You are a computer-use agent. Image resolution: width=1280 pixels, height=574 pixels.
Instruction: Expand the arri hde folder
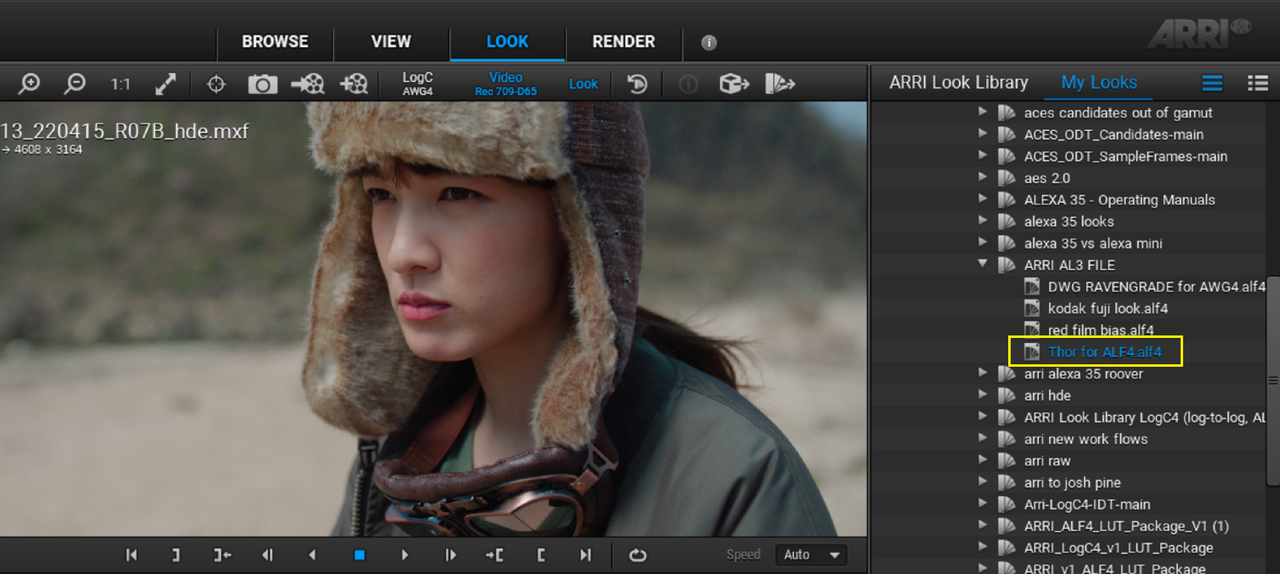pyautogui.click(x=983, y=396)
